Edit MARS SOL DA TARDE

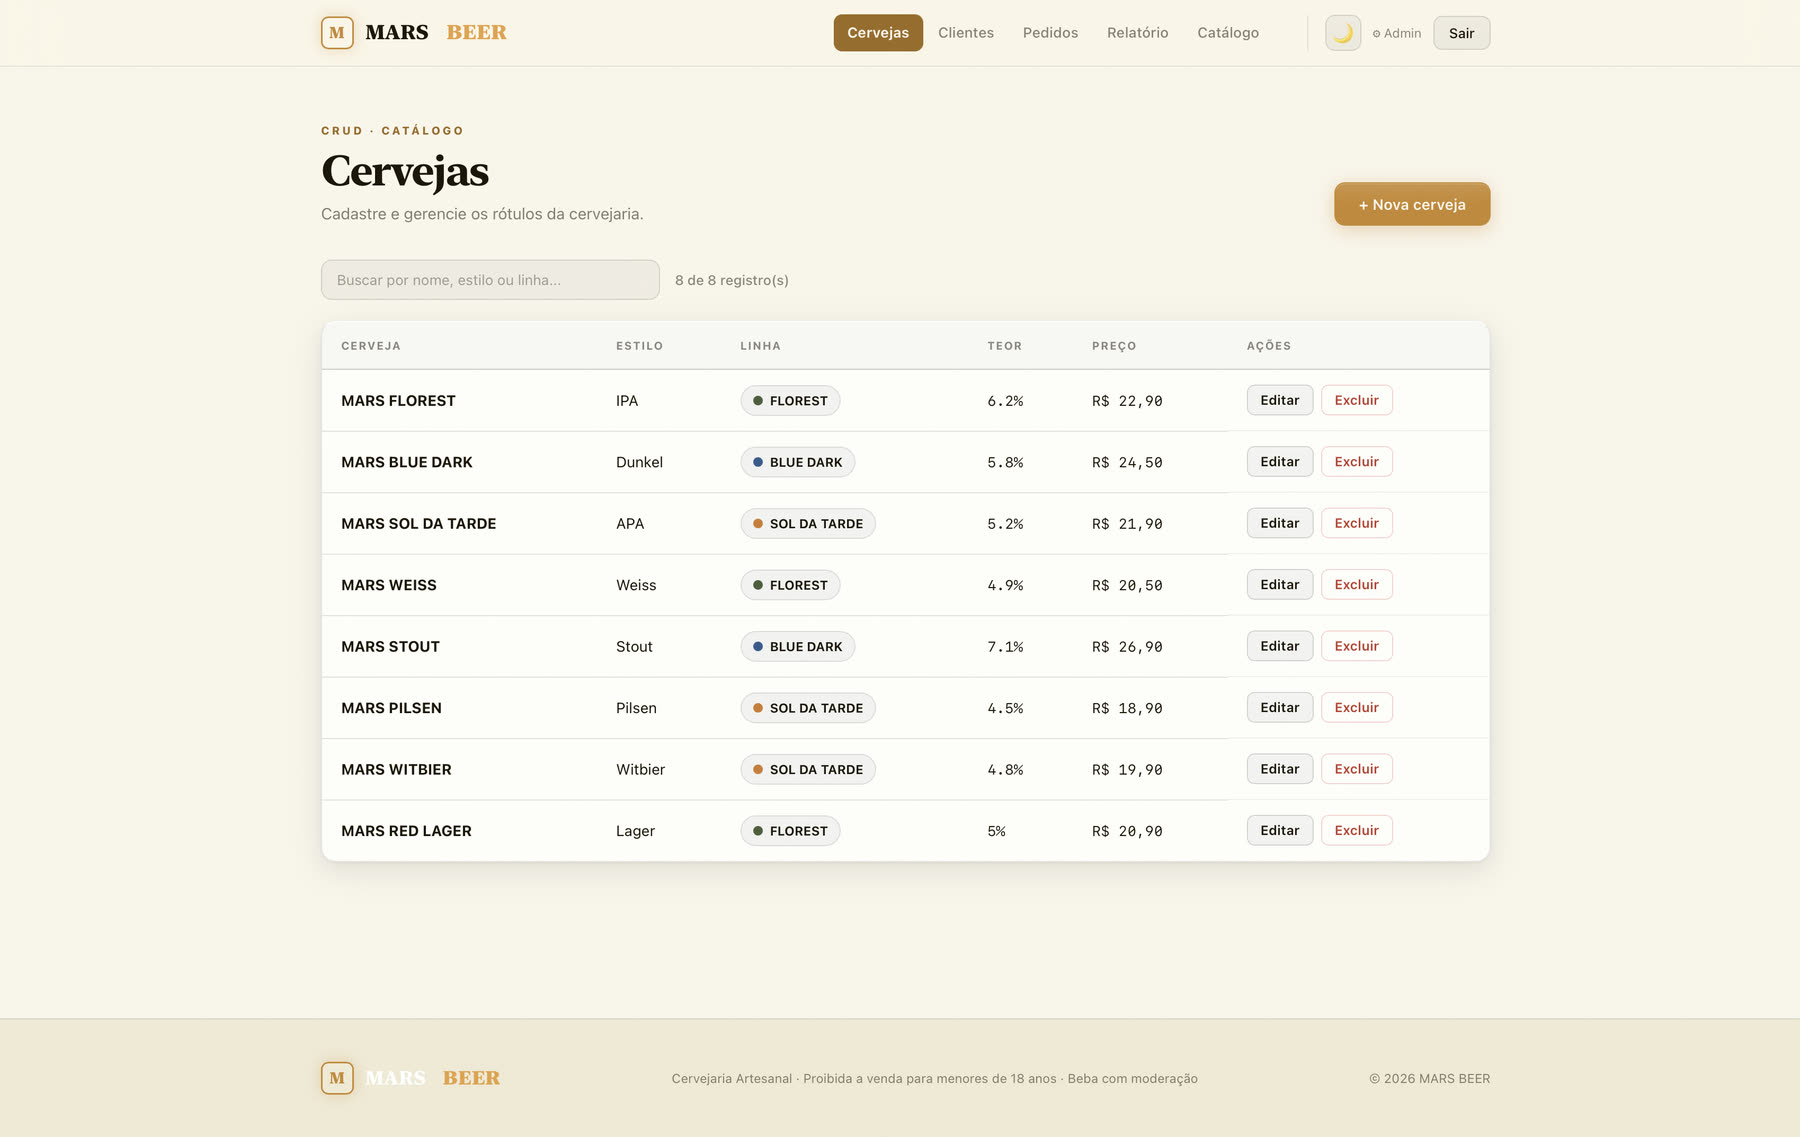click(x=1279, y=523)
